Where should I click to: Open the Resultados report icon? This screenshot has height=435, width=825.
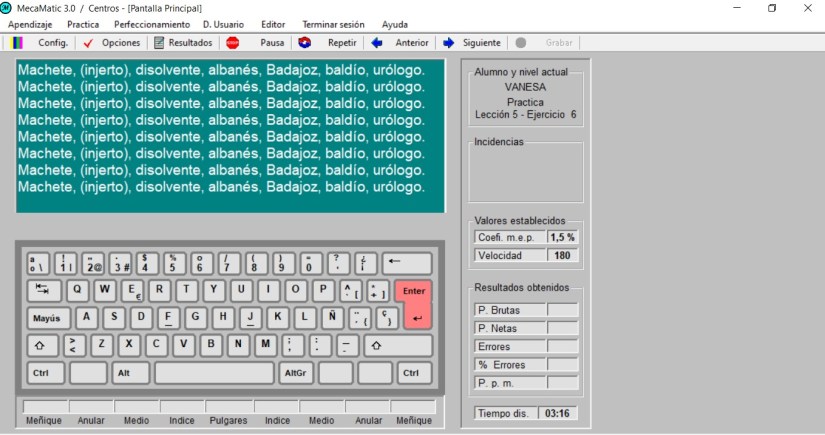pyautogui.click(x=158, y=43)
